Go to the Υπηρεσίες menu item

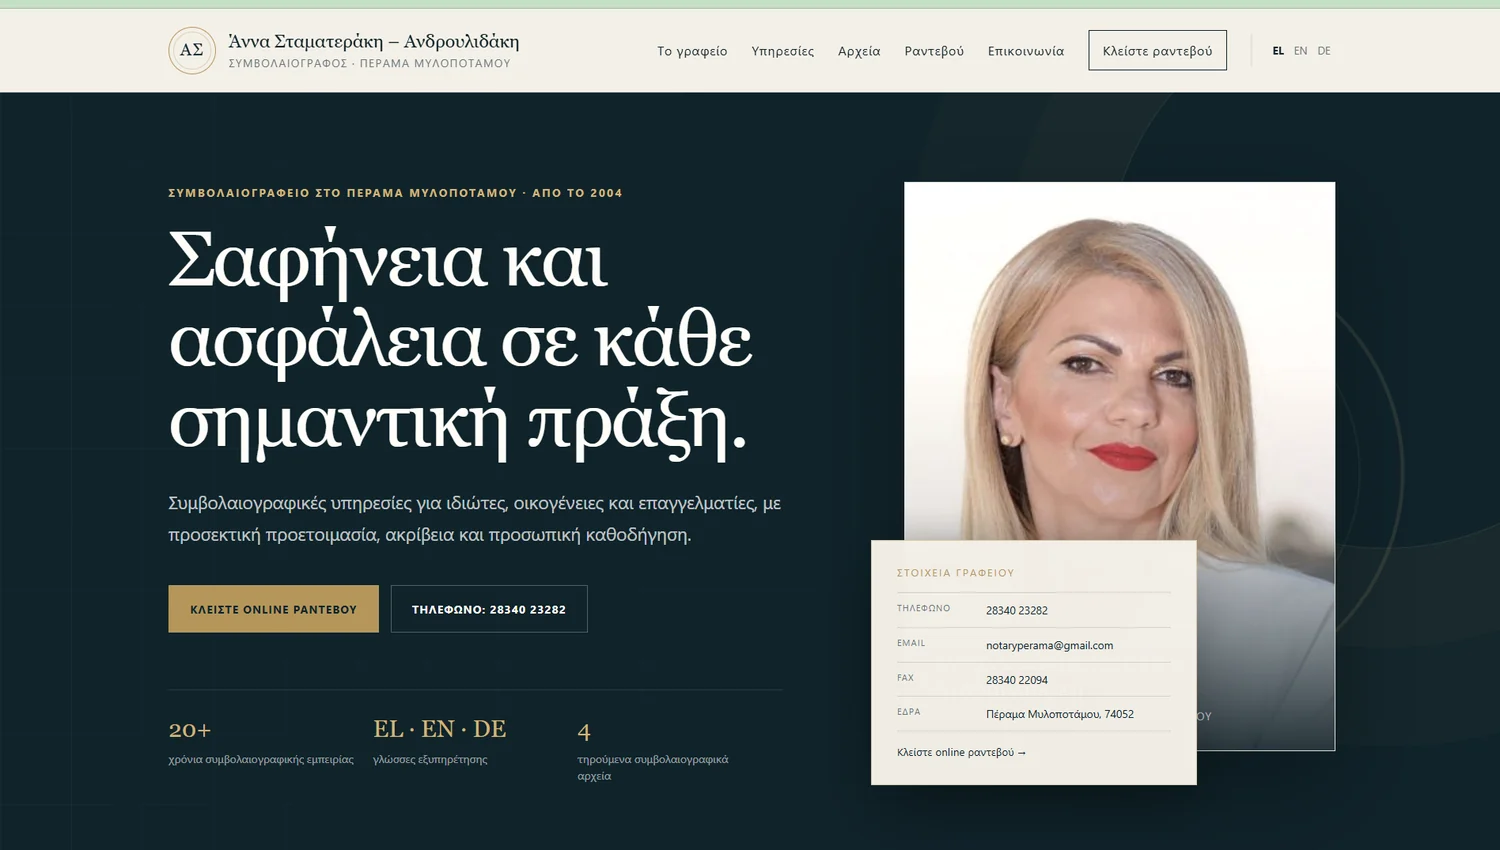tap(783, 51)
